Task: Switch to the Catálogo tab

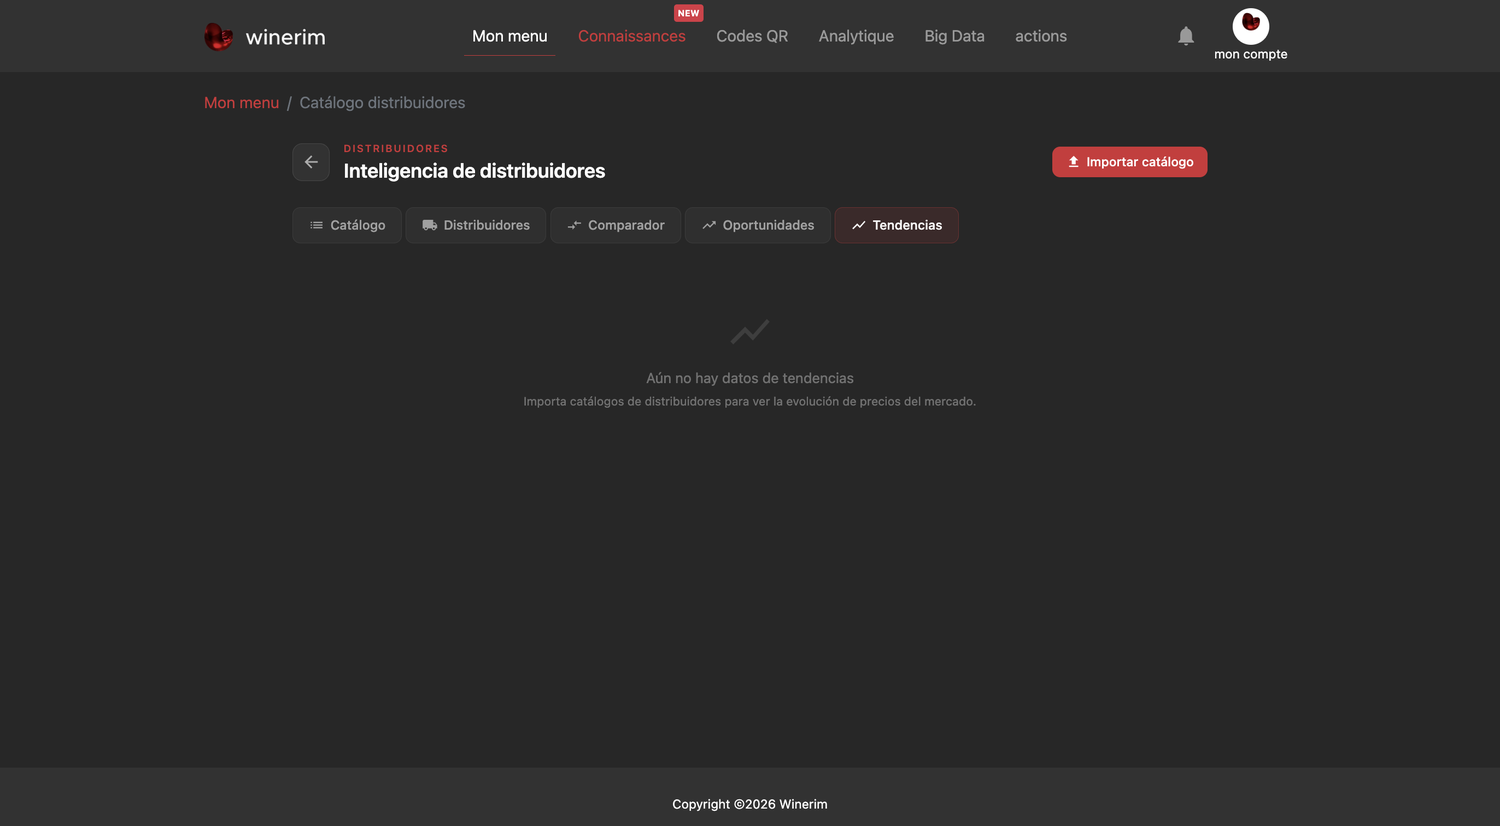Action: (x=347, y=225)
